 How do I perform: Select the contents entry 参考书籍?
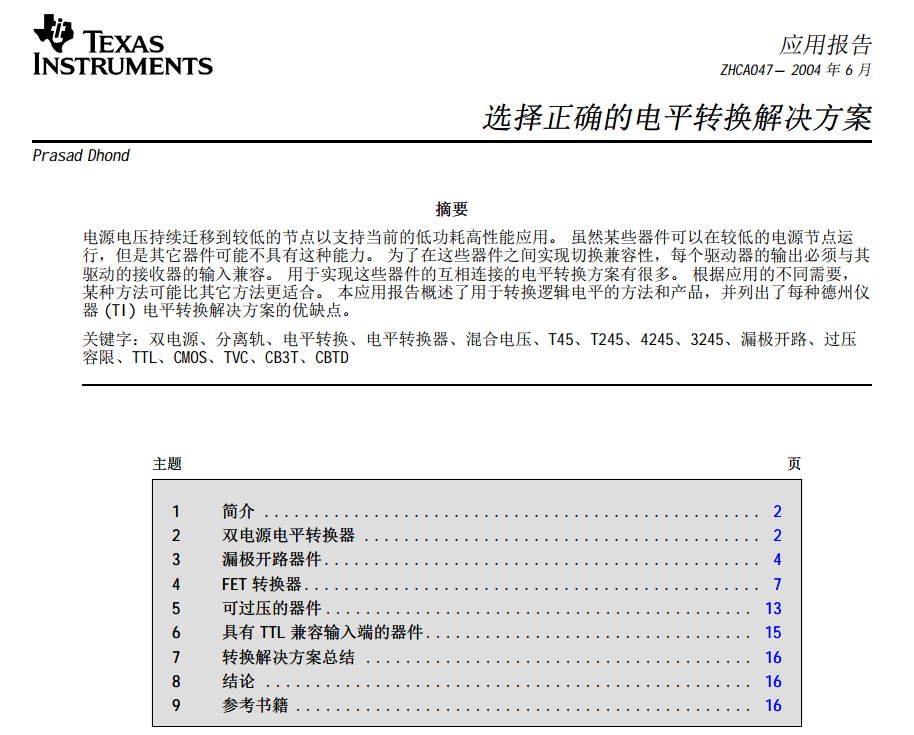click(255, 705)
